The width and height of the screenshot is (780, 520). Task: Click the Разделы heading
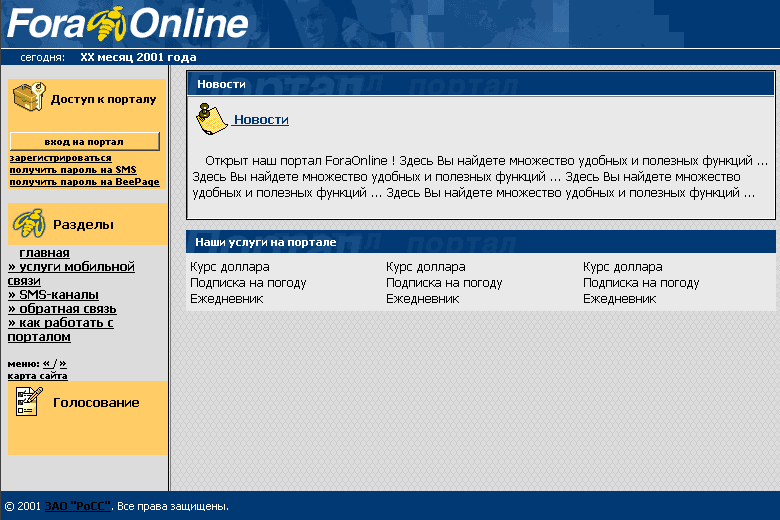point(83,224)
